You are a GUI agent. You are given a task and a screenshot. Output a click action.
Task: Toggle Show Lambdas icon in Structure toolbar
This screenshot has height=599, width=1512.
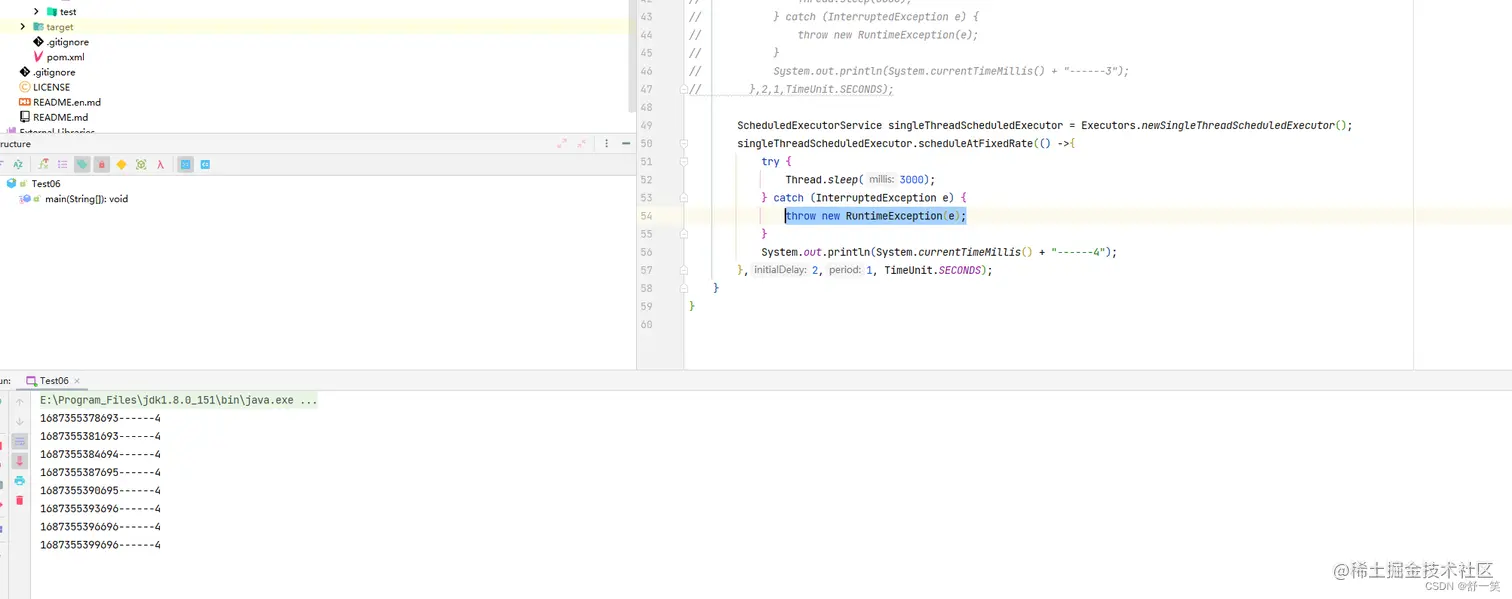click(160, 164)
